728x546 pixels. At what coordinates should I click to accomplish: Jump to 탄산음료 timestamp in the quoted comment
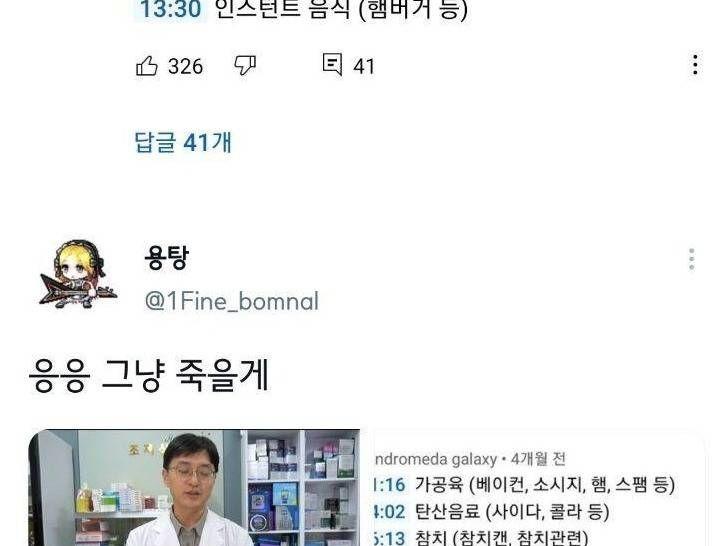tap(389, 512)
